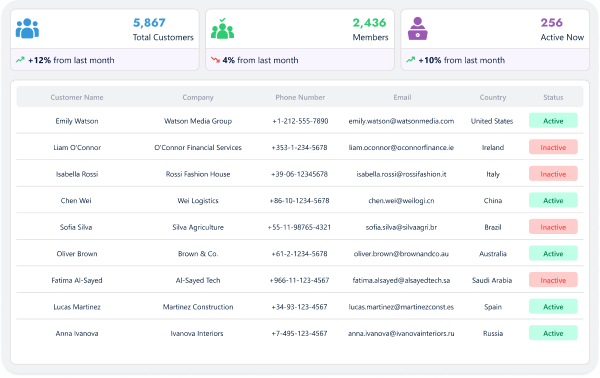Select the Fatima Al-Sayed customer name

tap(77, 280)
